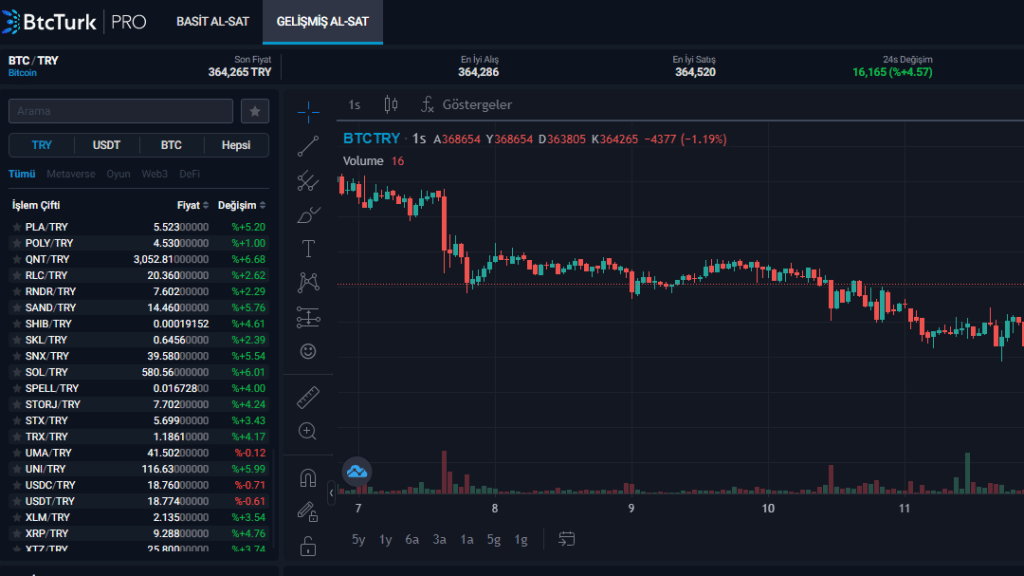This screenshot has width=1024, height=576.
Task: Toggle lock all drawing tools
Action: click(x=308, y=545)
